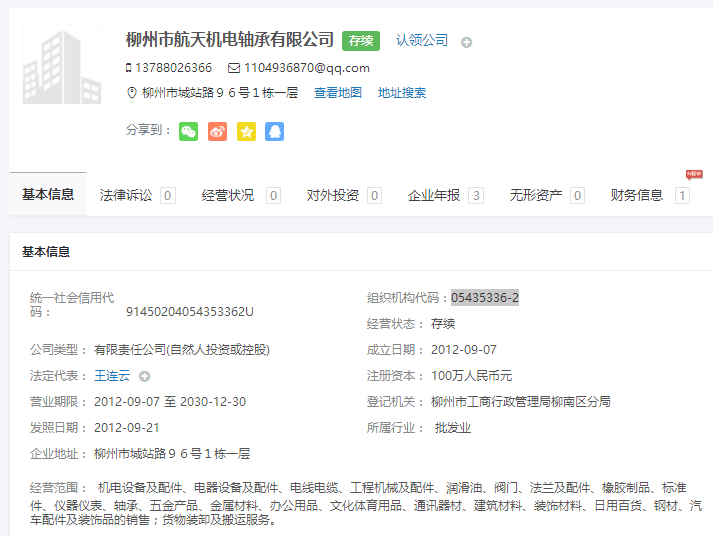Go to the 无形资产 tab
This screenshot has width=713, height=536.
(x=536, y=196)
